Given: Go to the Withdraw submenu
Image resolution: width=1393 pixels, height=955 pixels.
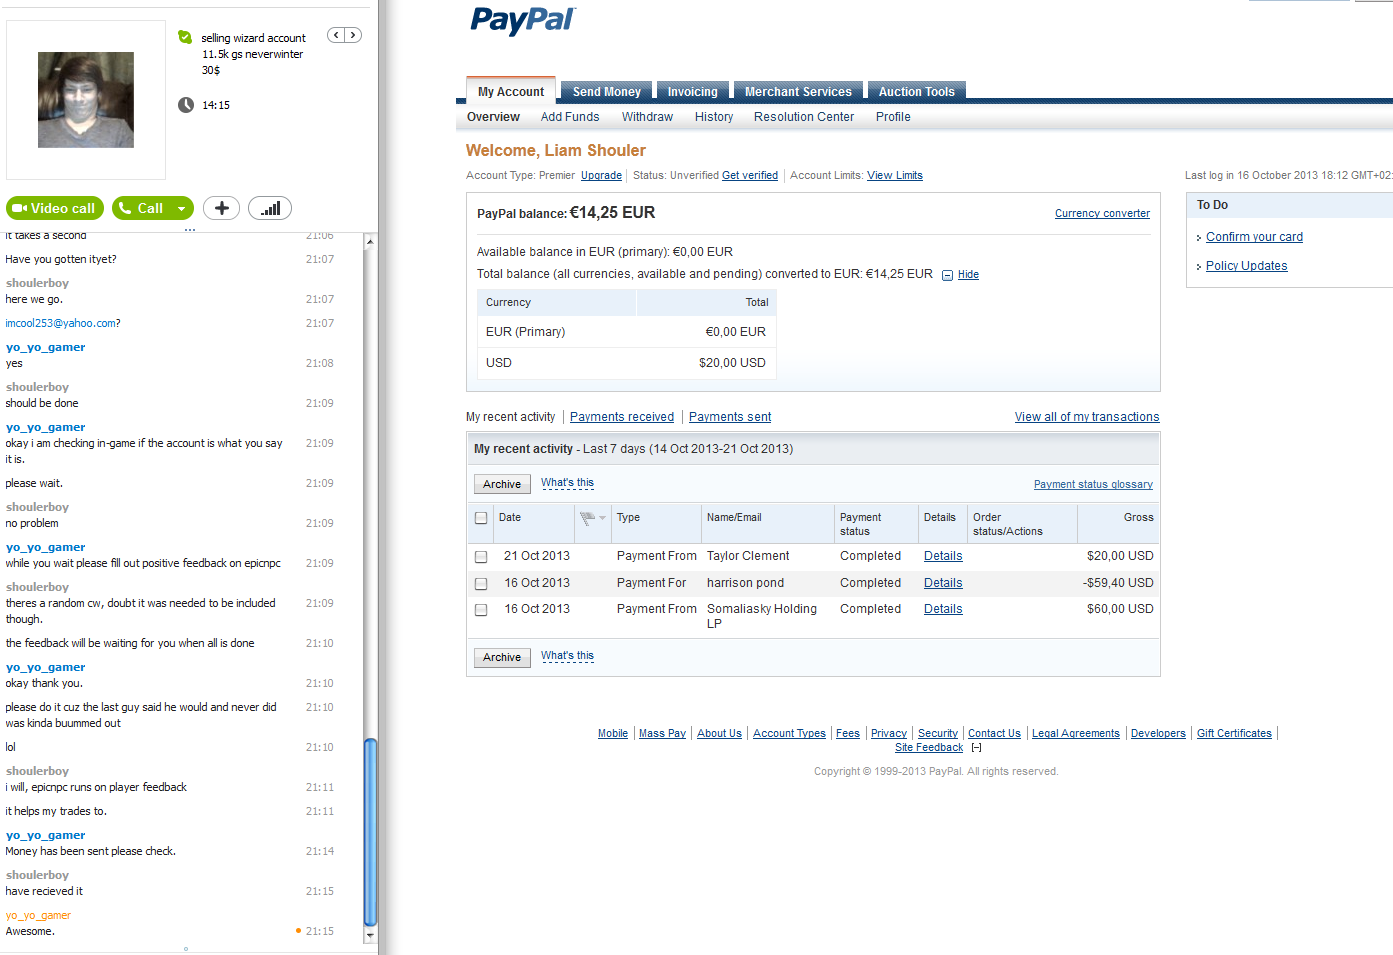Looking at the screenshot, I should click(647, 117).
